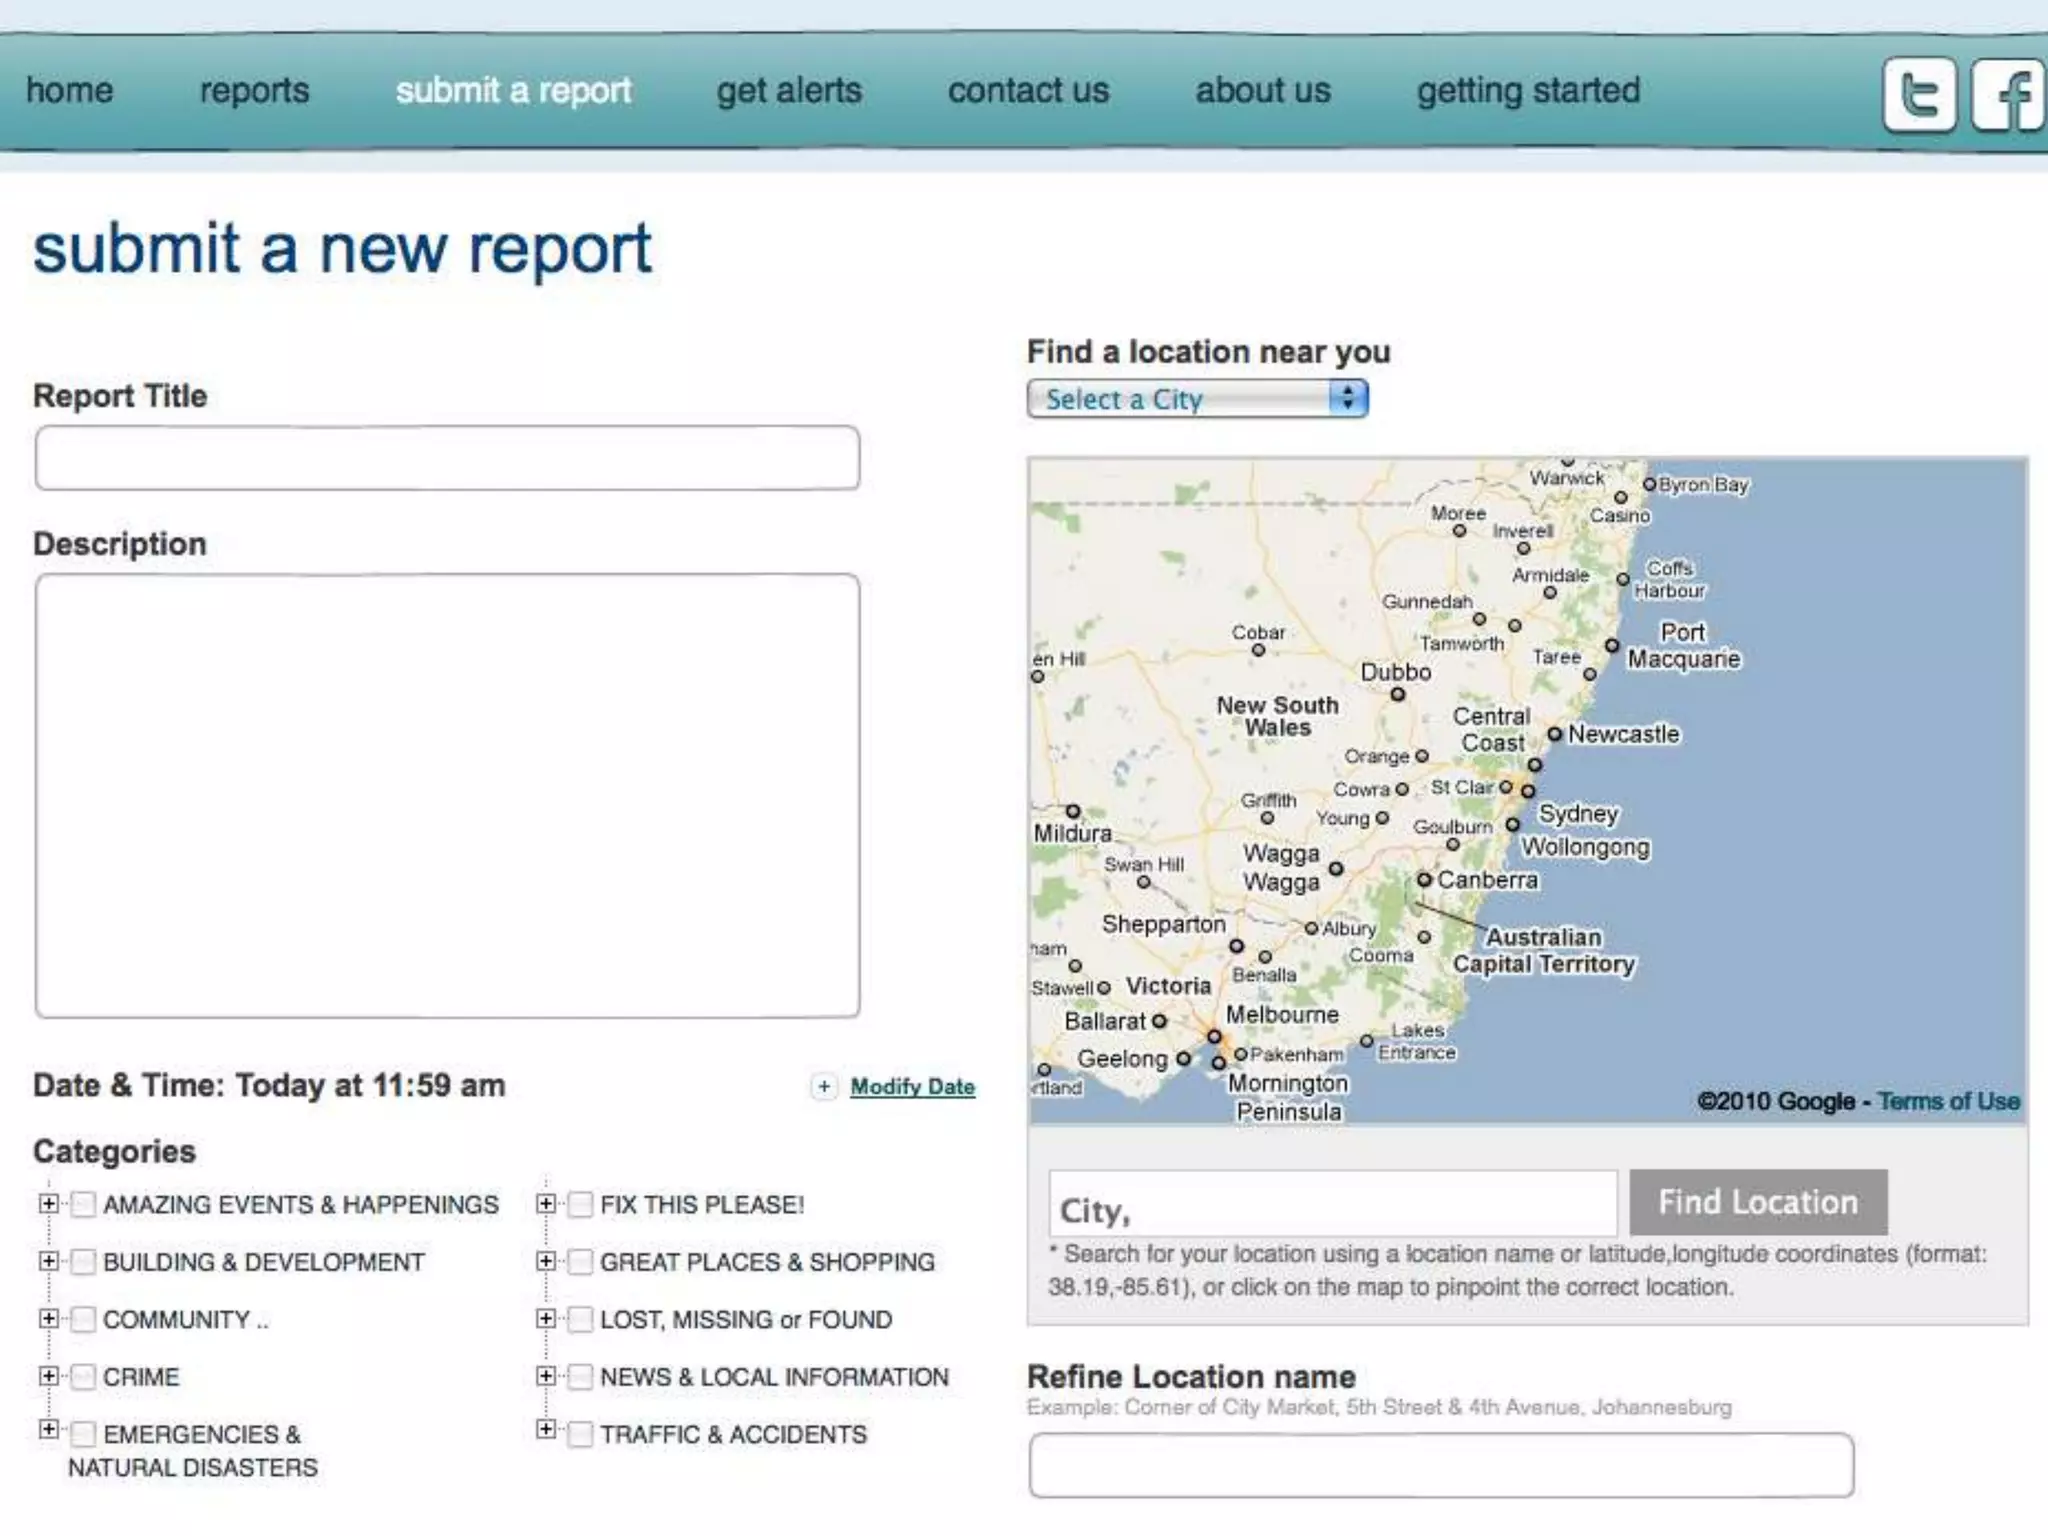The height and width of the screenshot is (1536, 2048).
Task: Expand the AMAZING EVENTS & HAPPENINGS tree node
Action: click(x=48, y=1203)
